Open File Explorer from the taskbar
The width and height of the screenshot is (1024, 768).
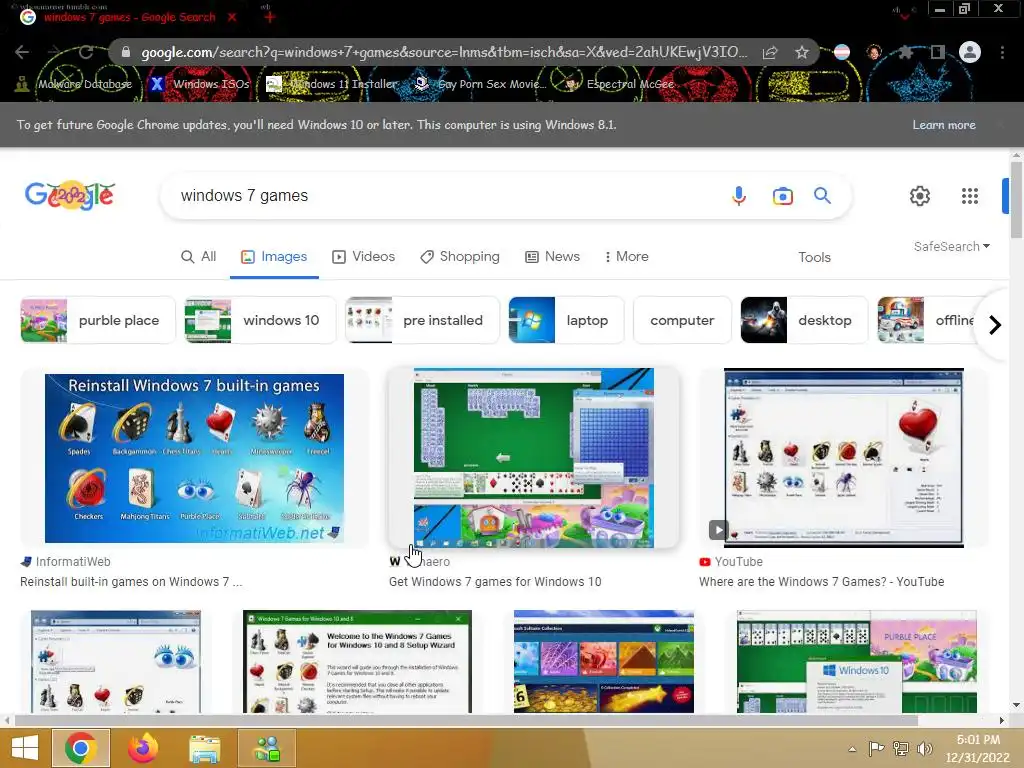click(204, 748)
